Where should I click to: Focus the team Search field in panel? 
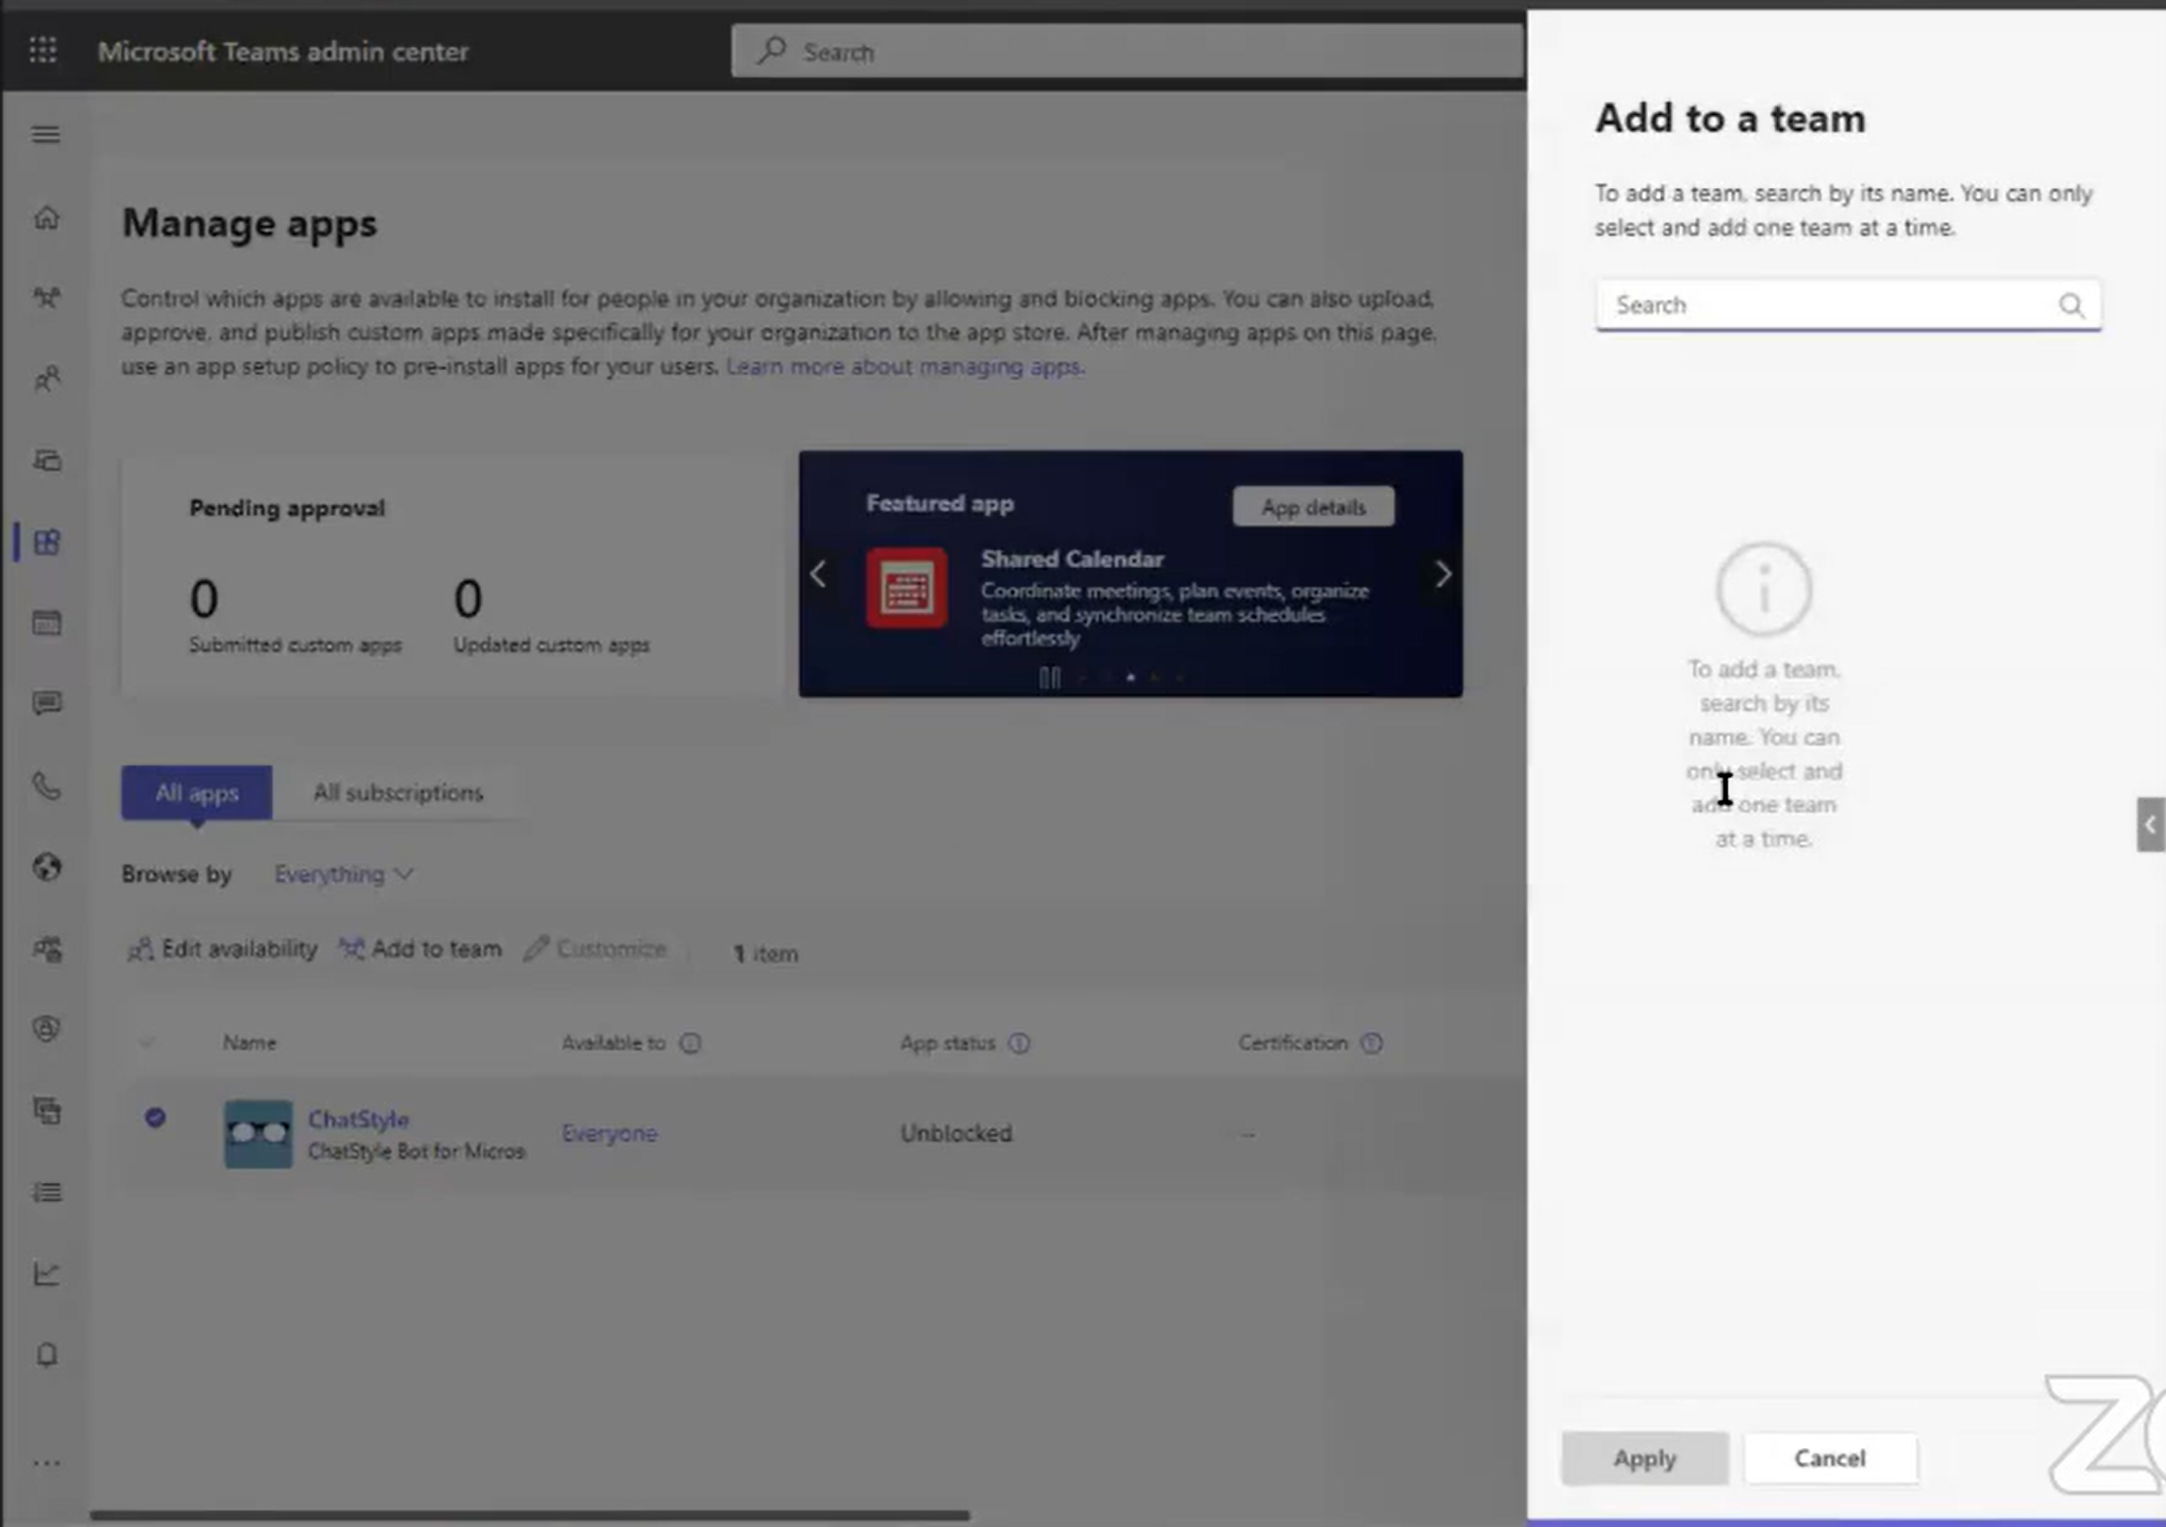click(1848, 305)
